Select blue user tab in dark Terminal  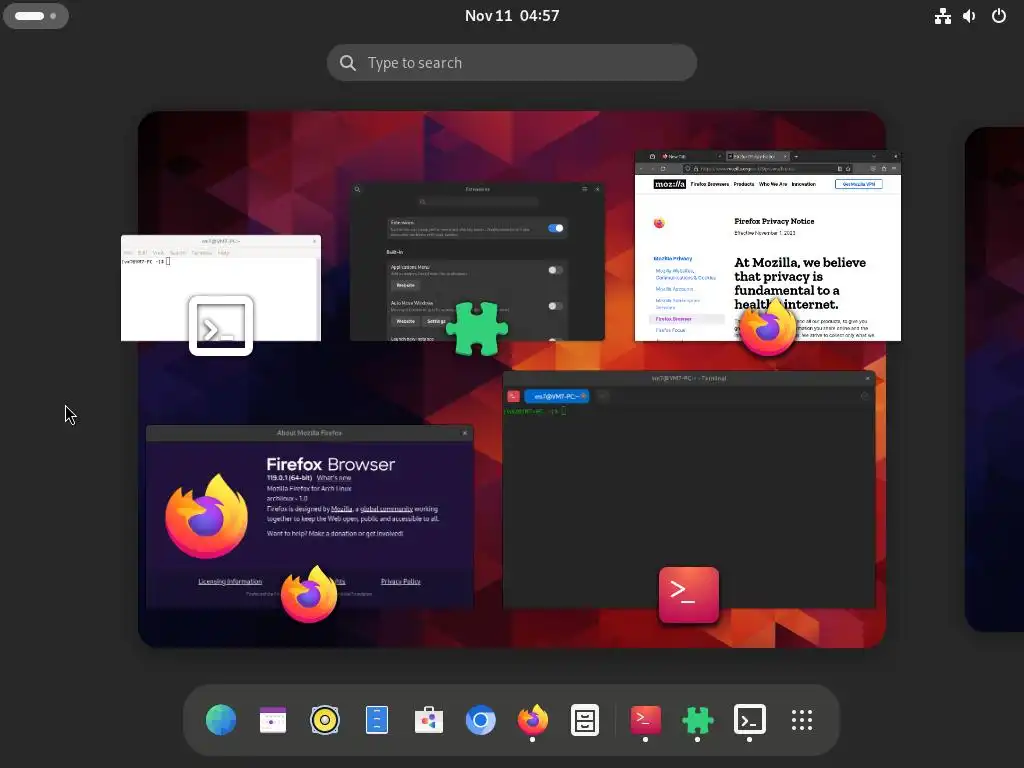point(556,396)
